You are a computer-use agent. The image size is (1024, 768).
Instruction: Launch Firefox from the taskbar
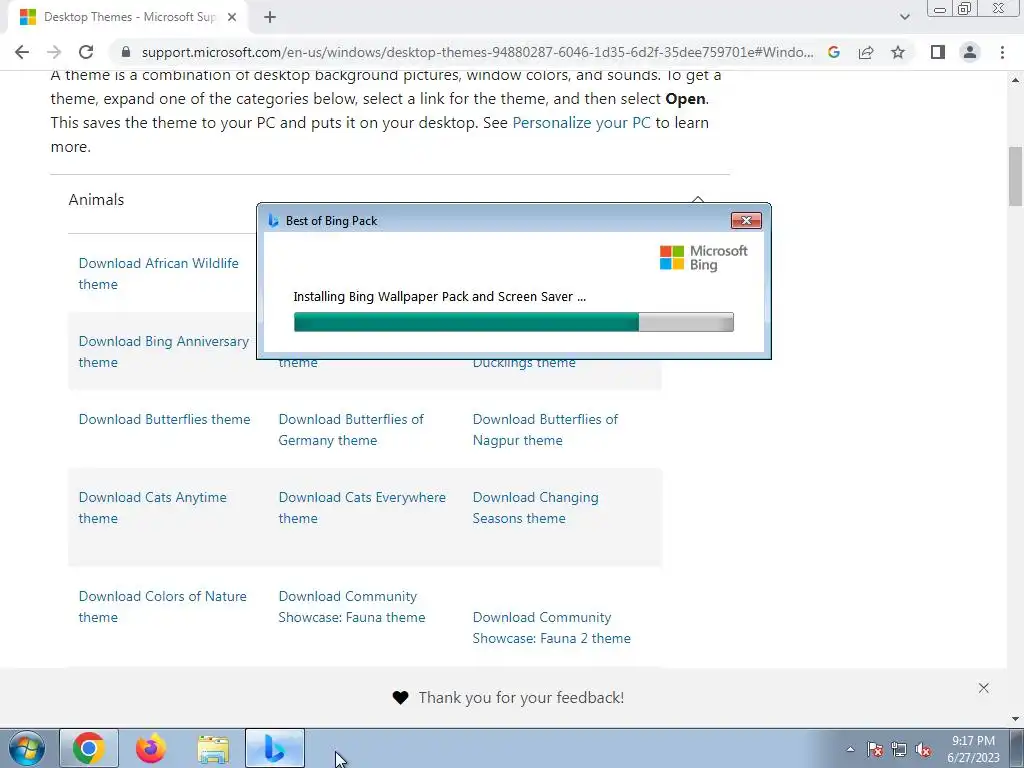[x=151, y=748]
